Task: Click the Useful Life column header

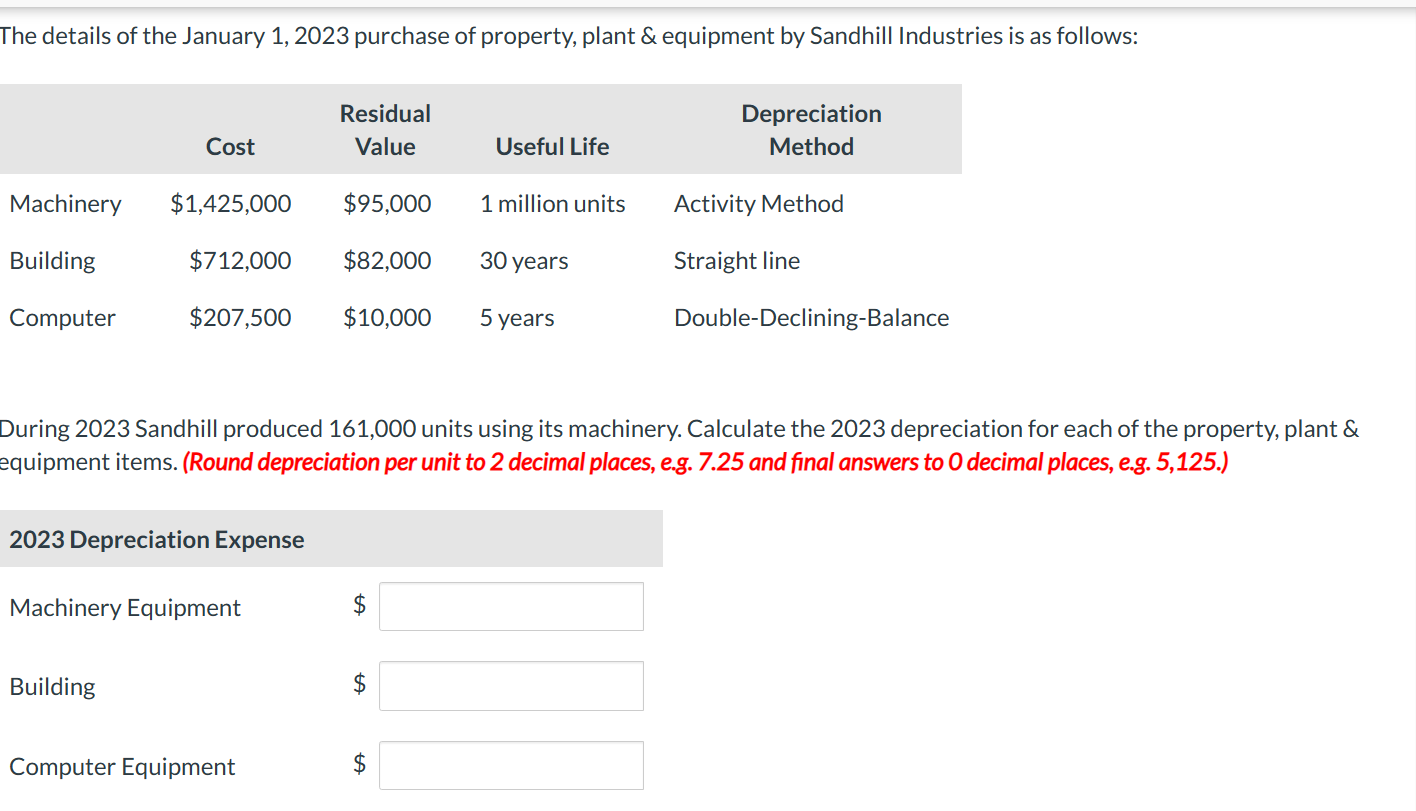Action: [552, 146]
